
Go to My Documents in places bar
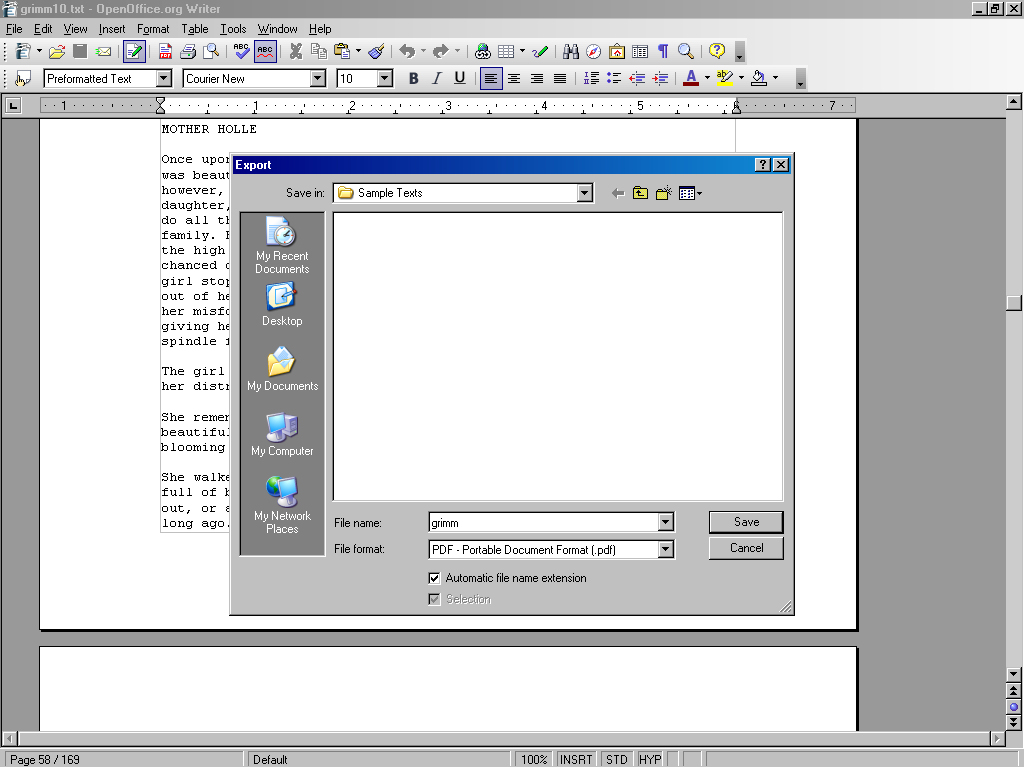[282, 369]
